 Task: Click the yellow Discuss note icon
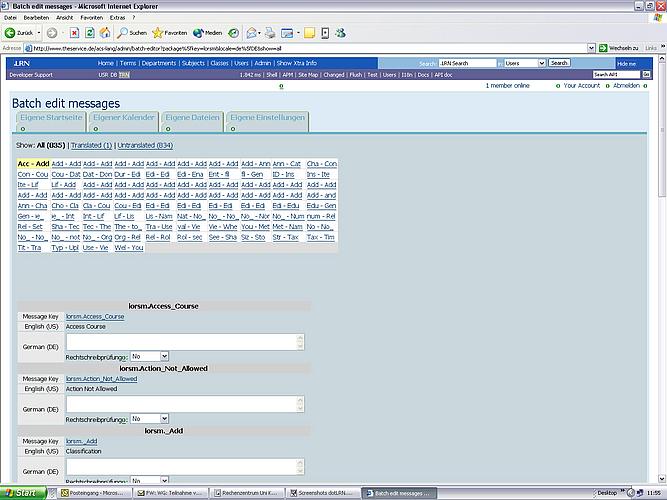[309, 33]
